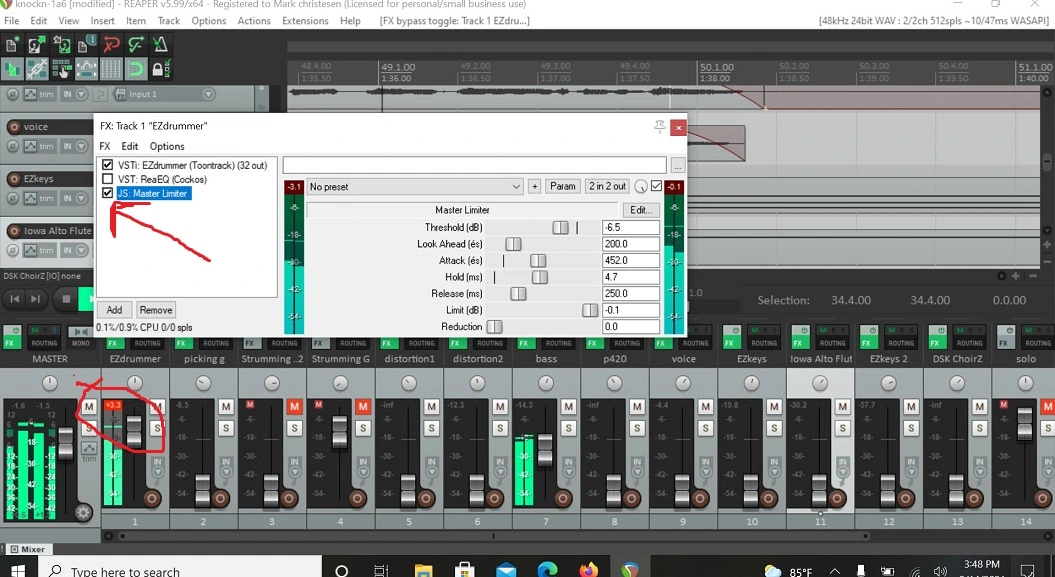The width and height of the screenshot is (1055, 577).
Task: Click the Edit... button of Master Limiter
Action: 641,210
